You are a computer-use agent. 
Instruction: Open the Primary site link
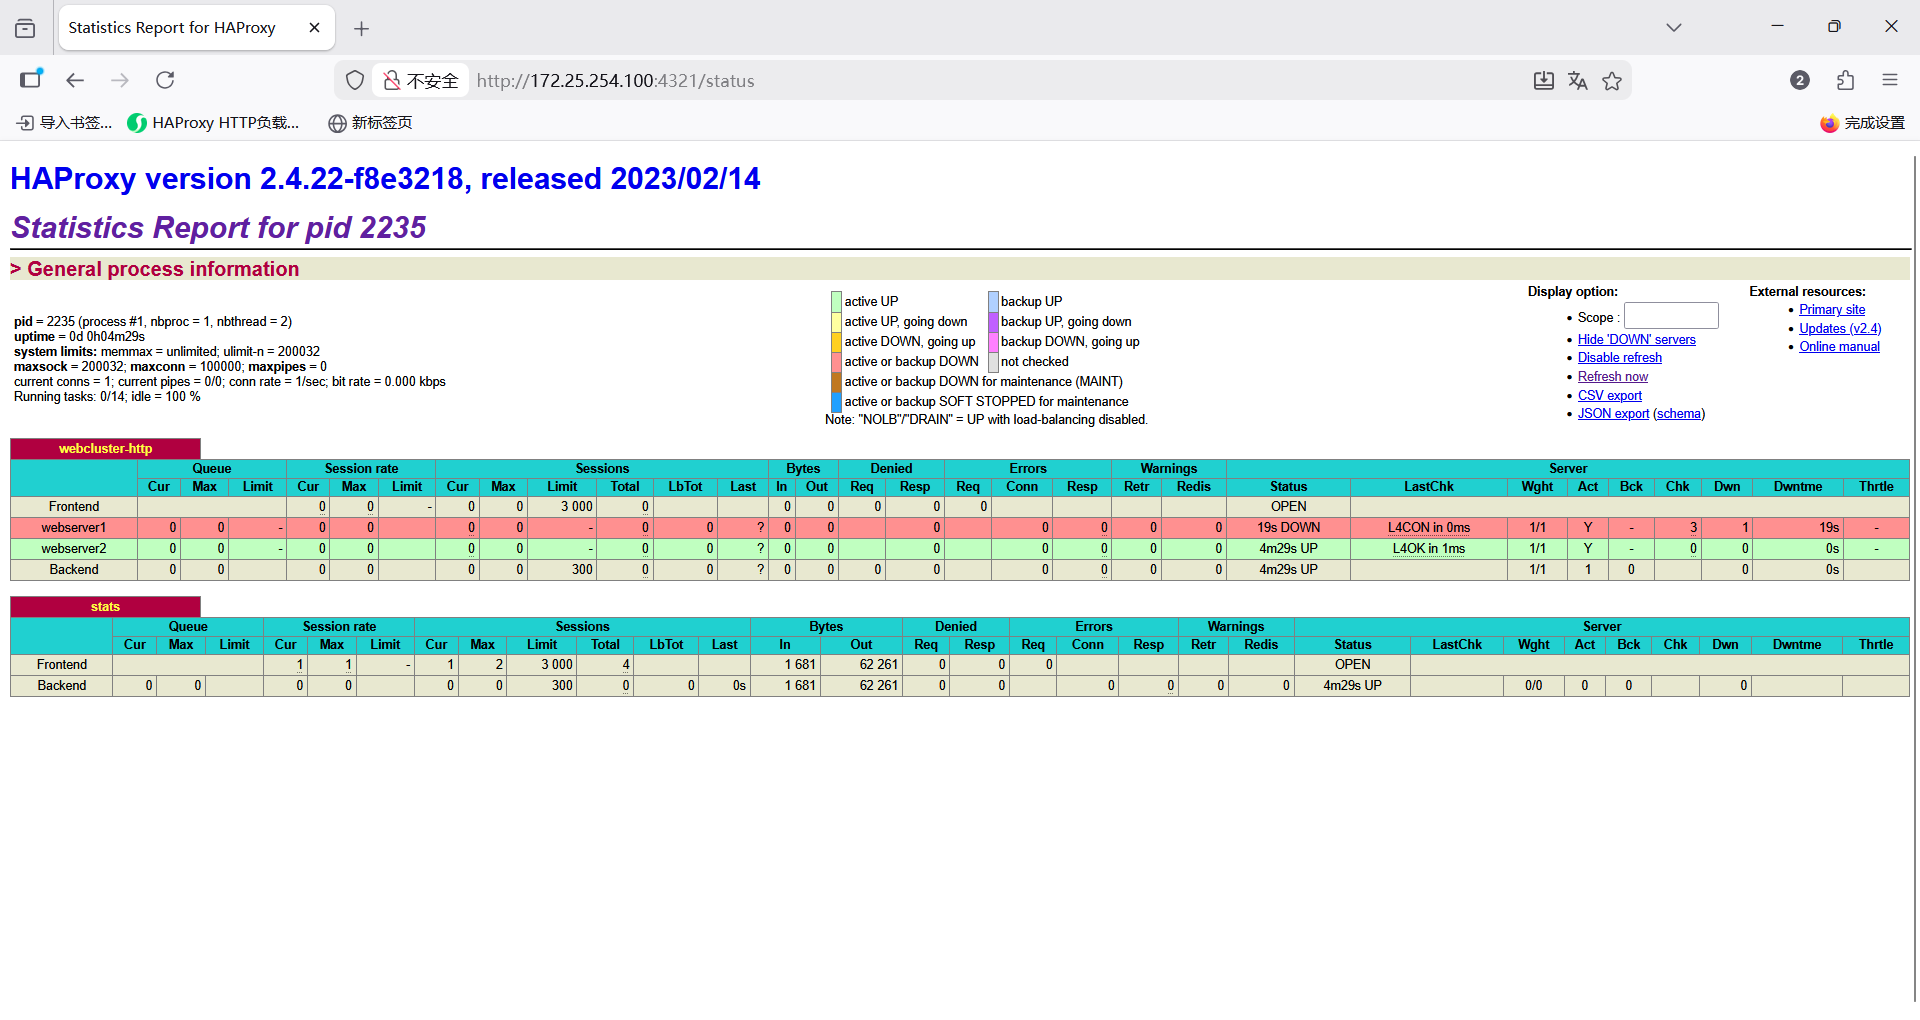point(1832,310)
